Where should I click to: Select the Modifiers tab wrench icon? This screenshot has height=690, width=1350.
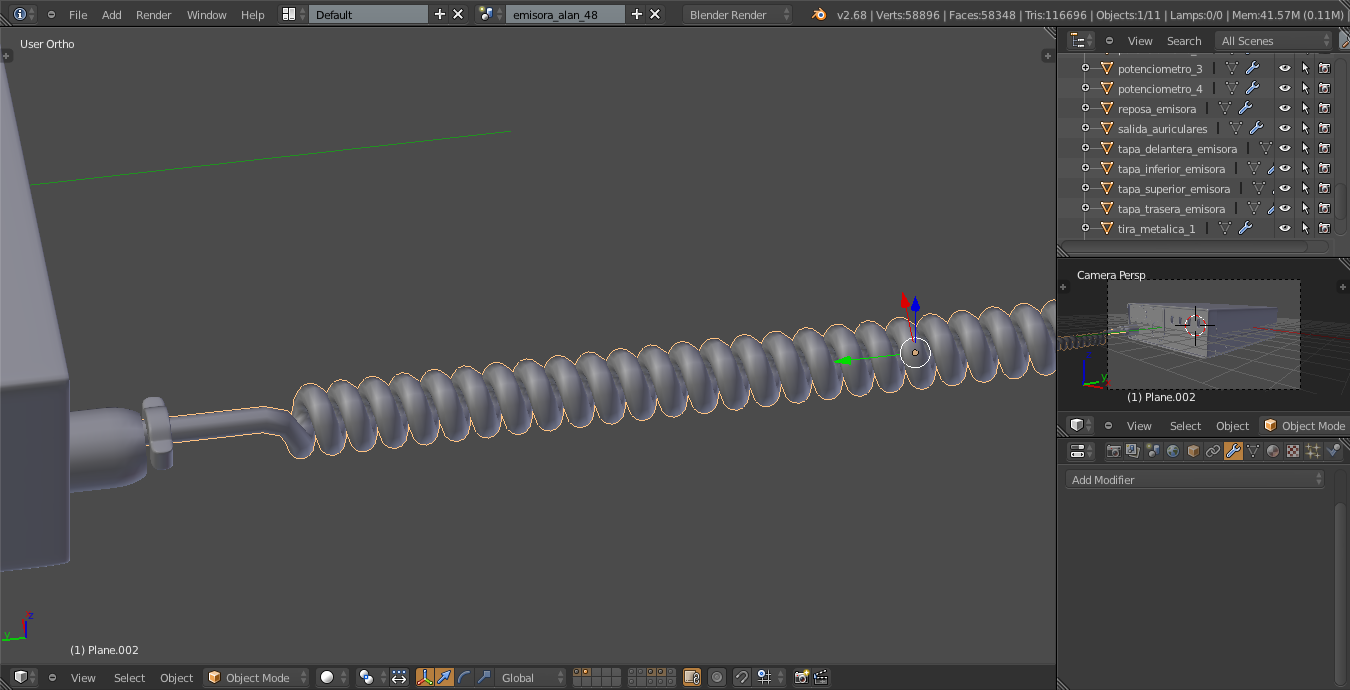click(1233, 451)
